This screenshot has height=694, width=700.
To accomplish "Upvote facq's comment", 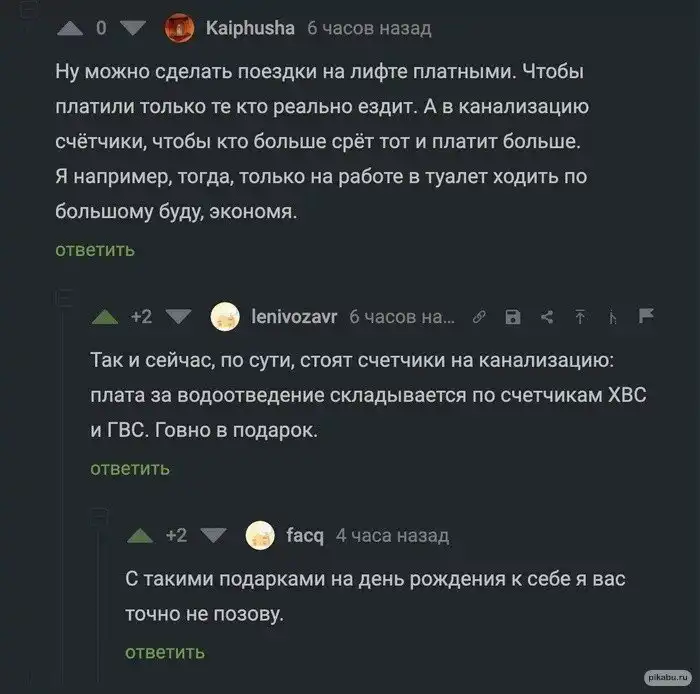I will [140, 535].
